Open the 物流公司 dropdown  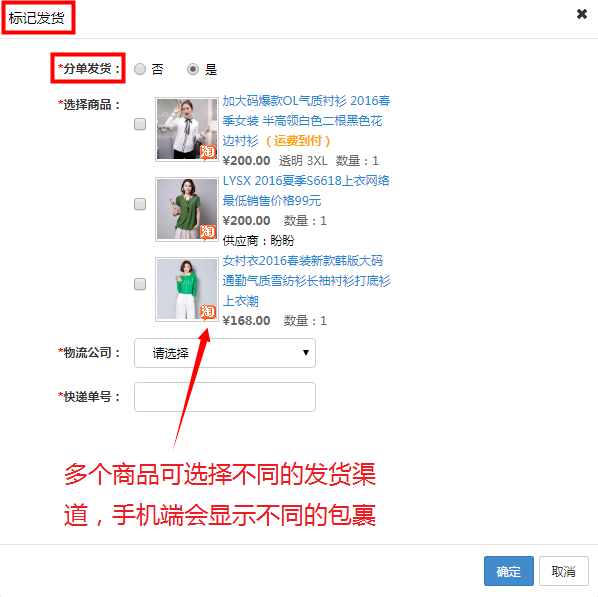[225, 353]
